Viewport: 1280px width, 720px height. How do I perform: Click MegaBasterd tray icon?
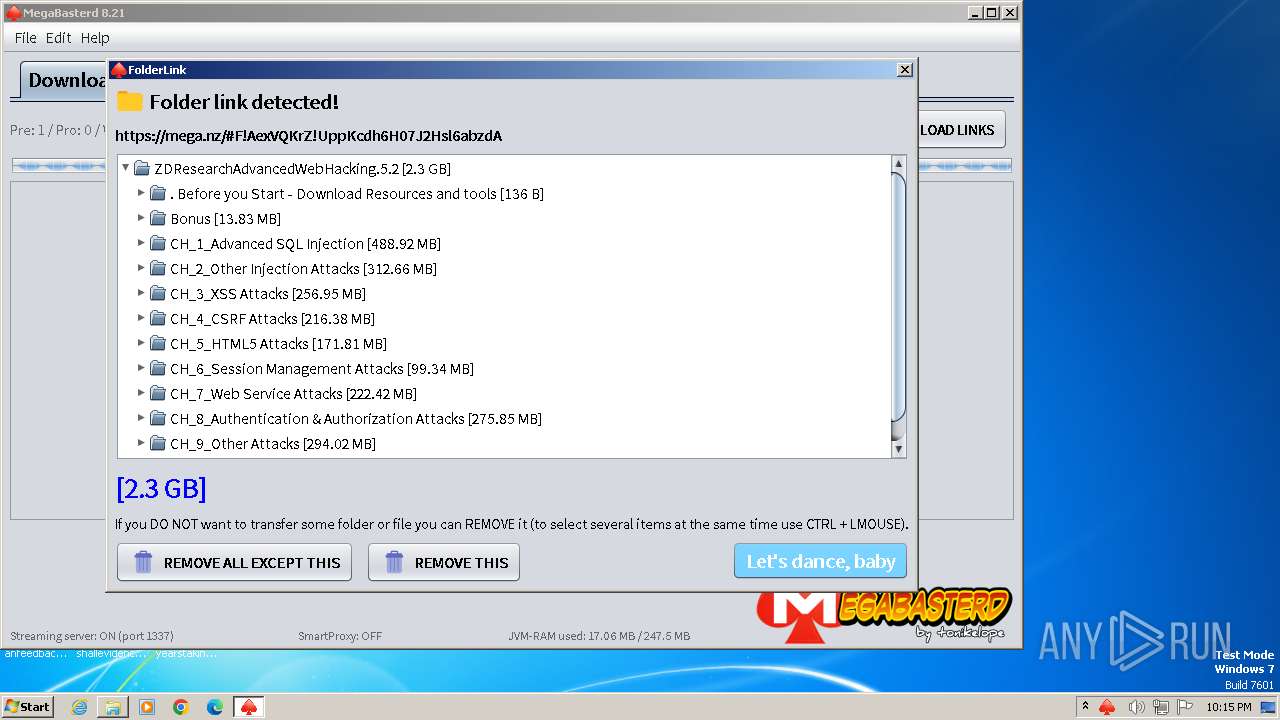click(1107, 707)
